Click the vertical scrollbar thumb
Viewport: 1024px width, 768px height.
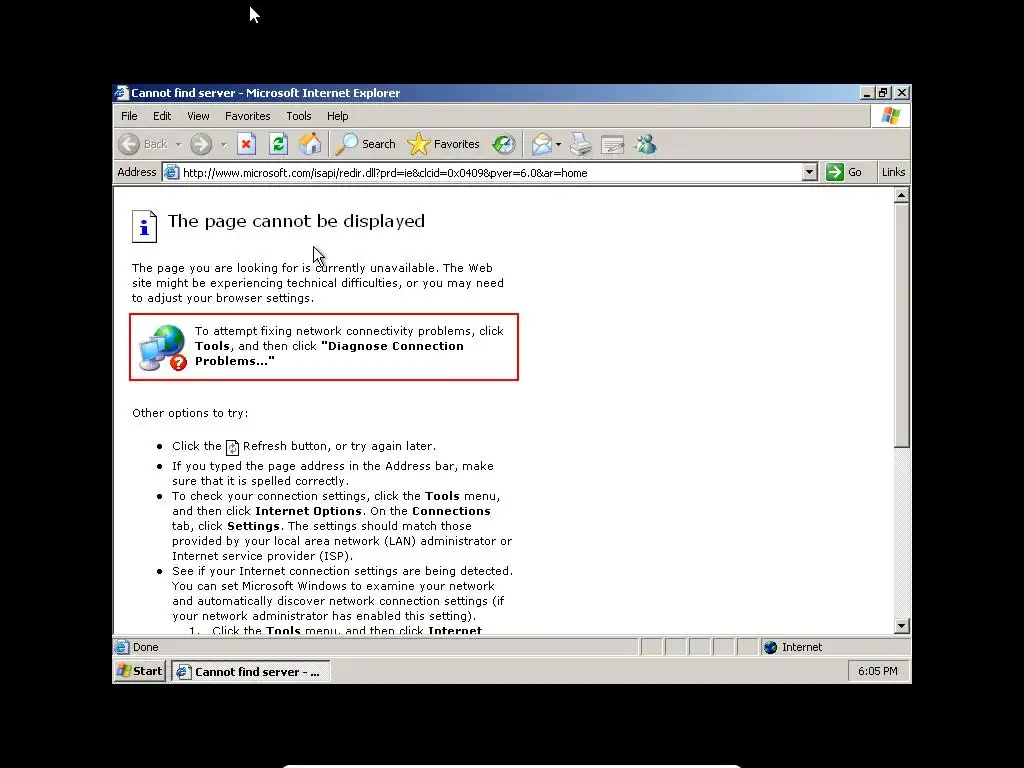pyautogui.click(x=901, y=325)
